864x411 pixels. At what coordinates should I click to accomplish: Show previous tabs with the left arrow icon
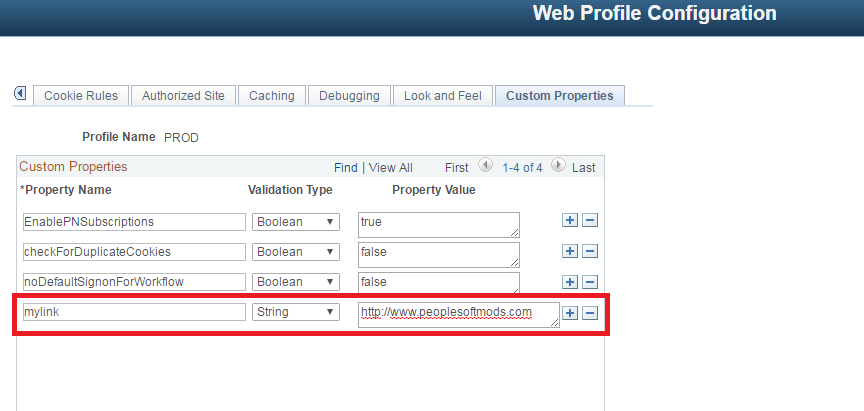pyautogui.click(x=20, y=94)
